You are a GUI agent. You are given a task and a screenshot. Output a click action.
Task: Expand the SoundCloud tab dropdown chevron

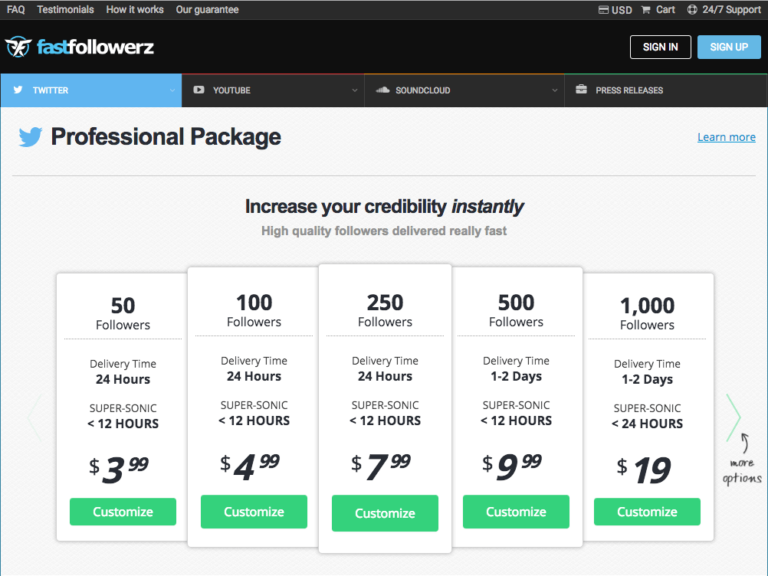[x=554, y=91]
